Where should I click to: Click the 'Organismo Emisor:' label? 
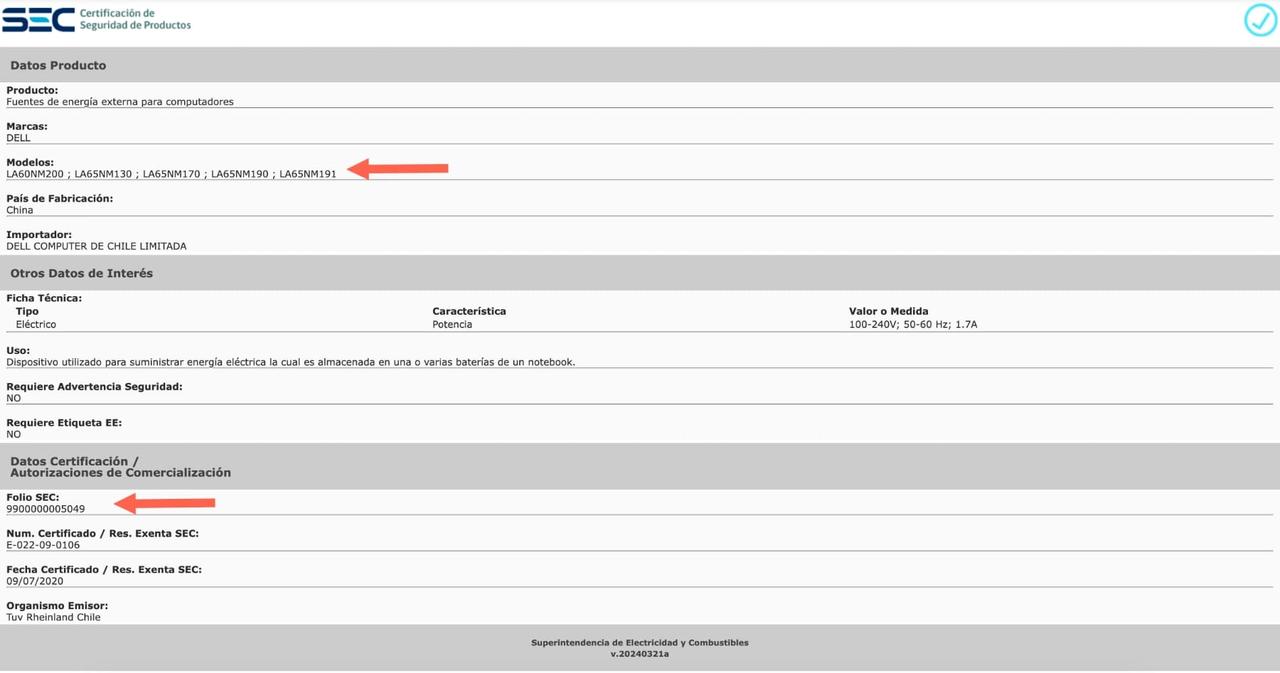click(57, 605)
